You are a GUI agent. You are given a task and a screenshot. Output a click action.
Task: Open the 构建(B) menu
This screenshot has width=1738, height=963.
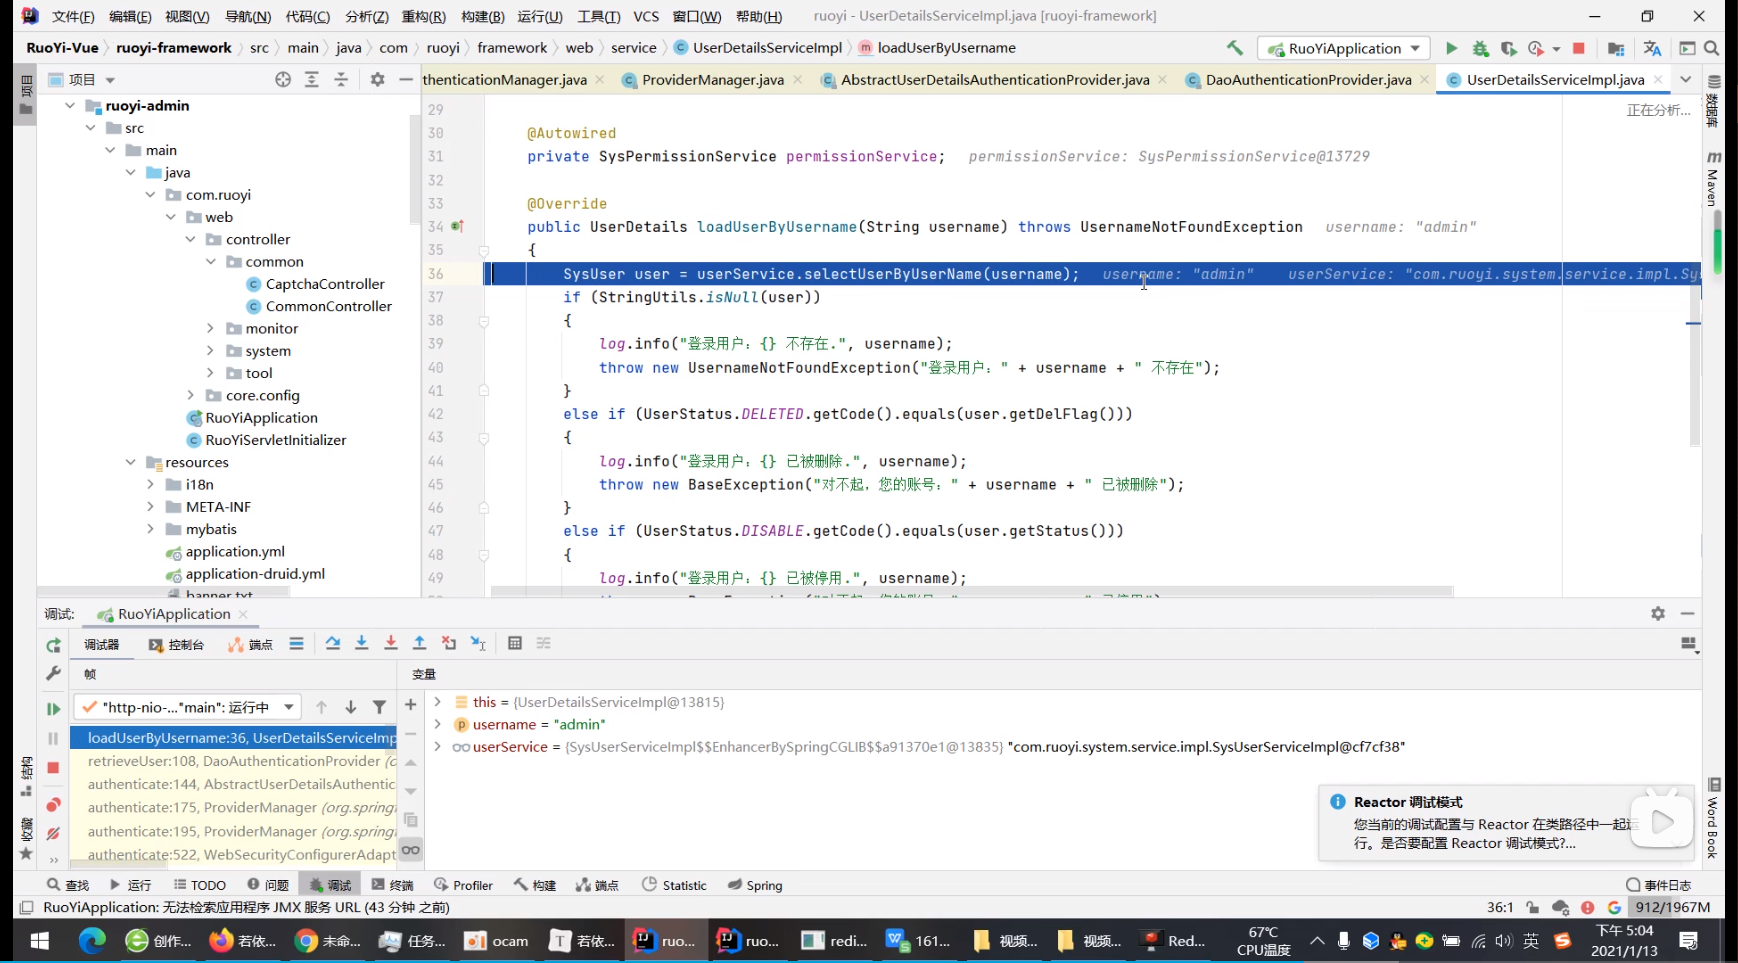coord(483,16)
